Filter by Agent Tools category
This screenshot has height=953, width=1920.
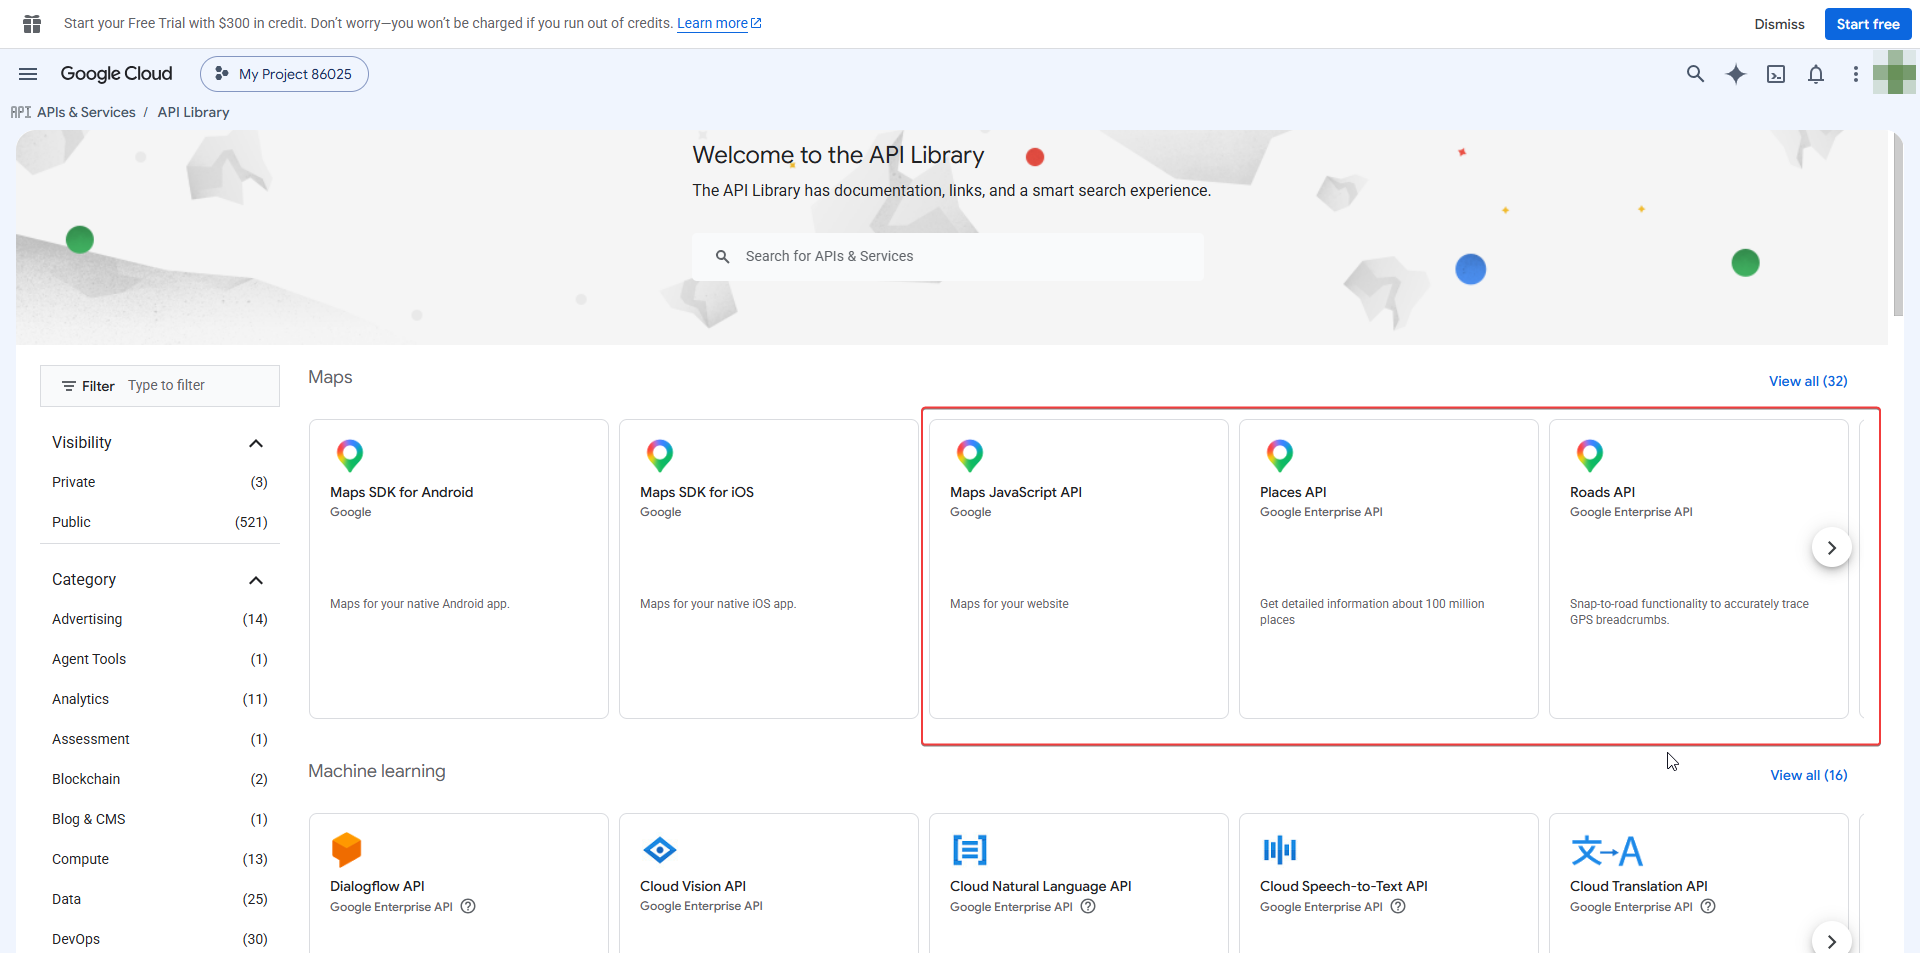pos(160,659)
